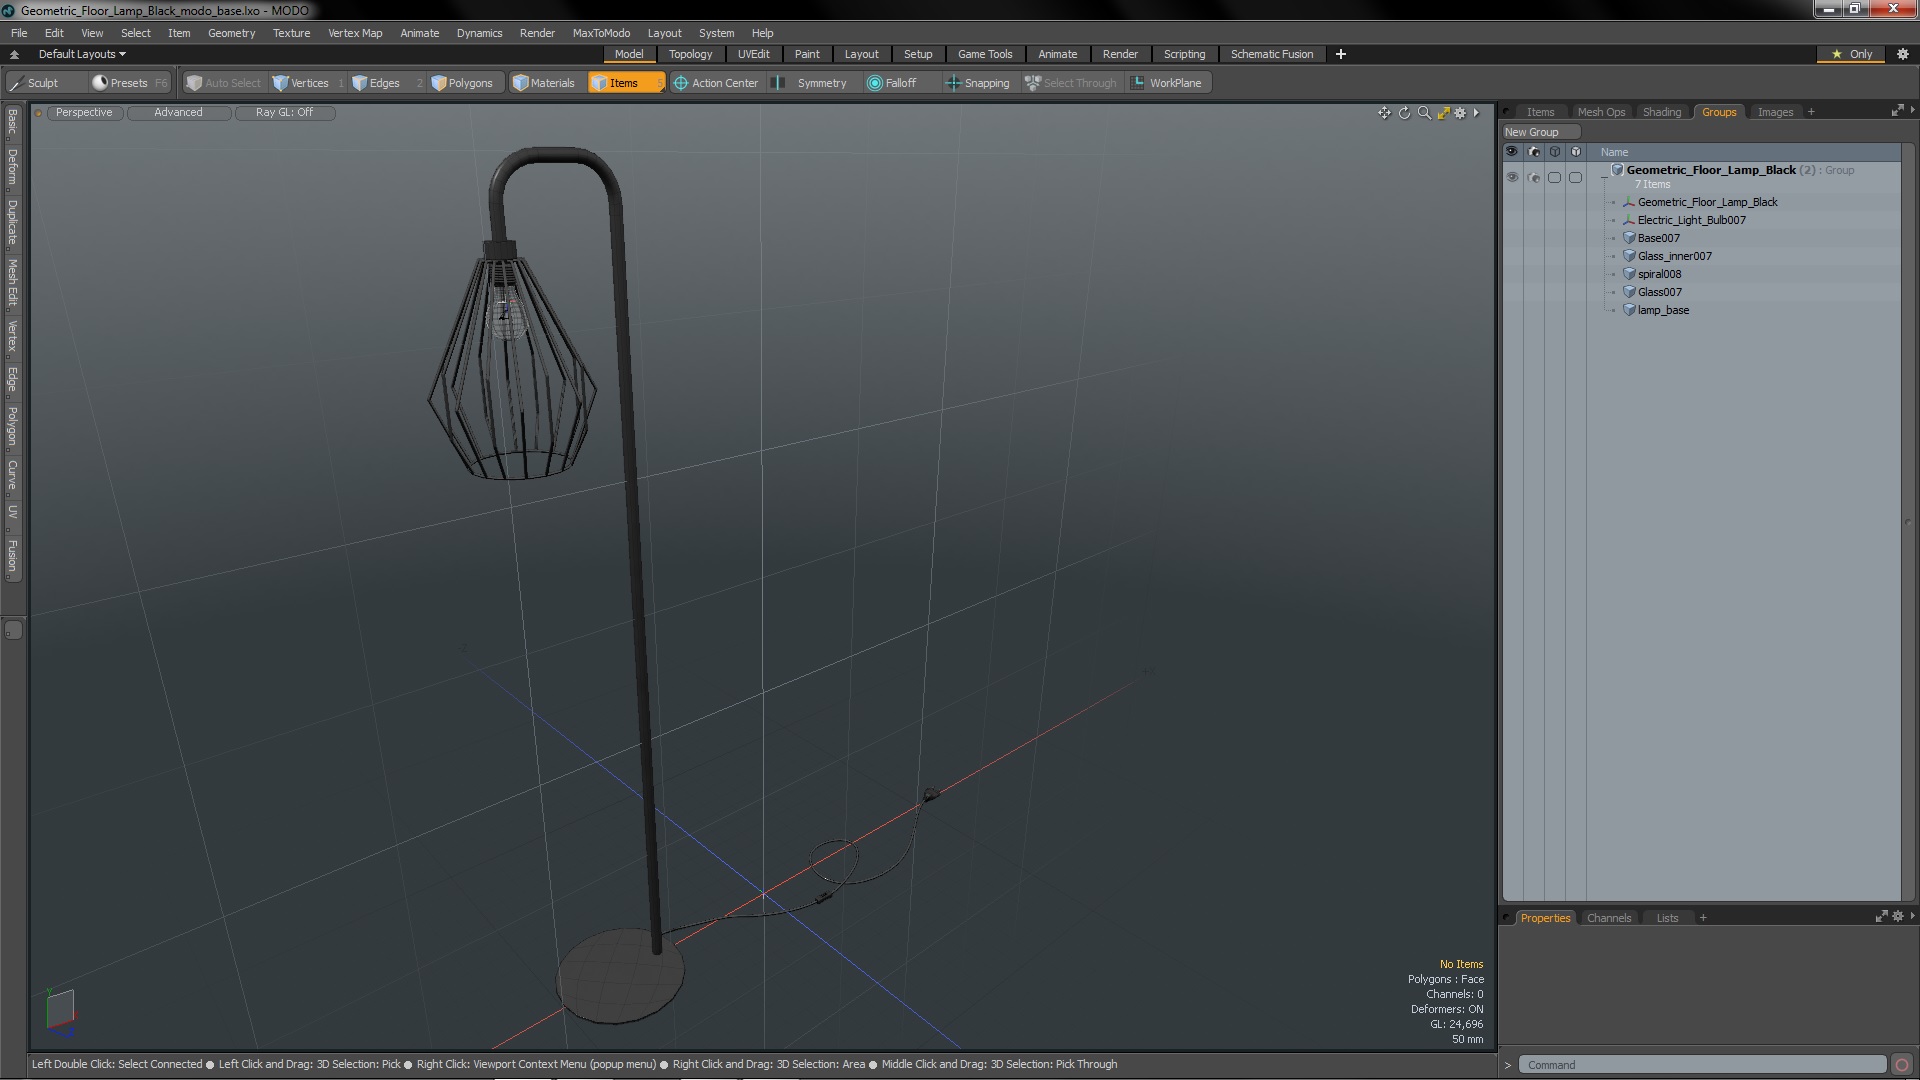This screenshot has height=1080, width=1920.
Task: Open the Presets browser
Action: click(130, 83)
